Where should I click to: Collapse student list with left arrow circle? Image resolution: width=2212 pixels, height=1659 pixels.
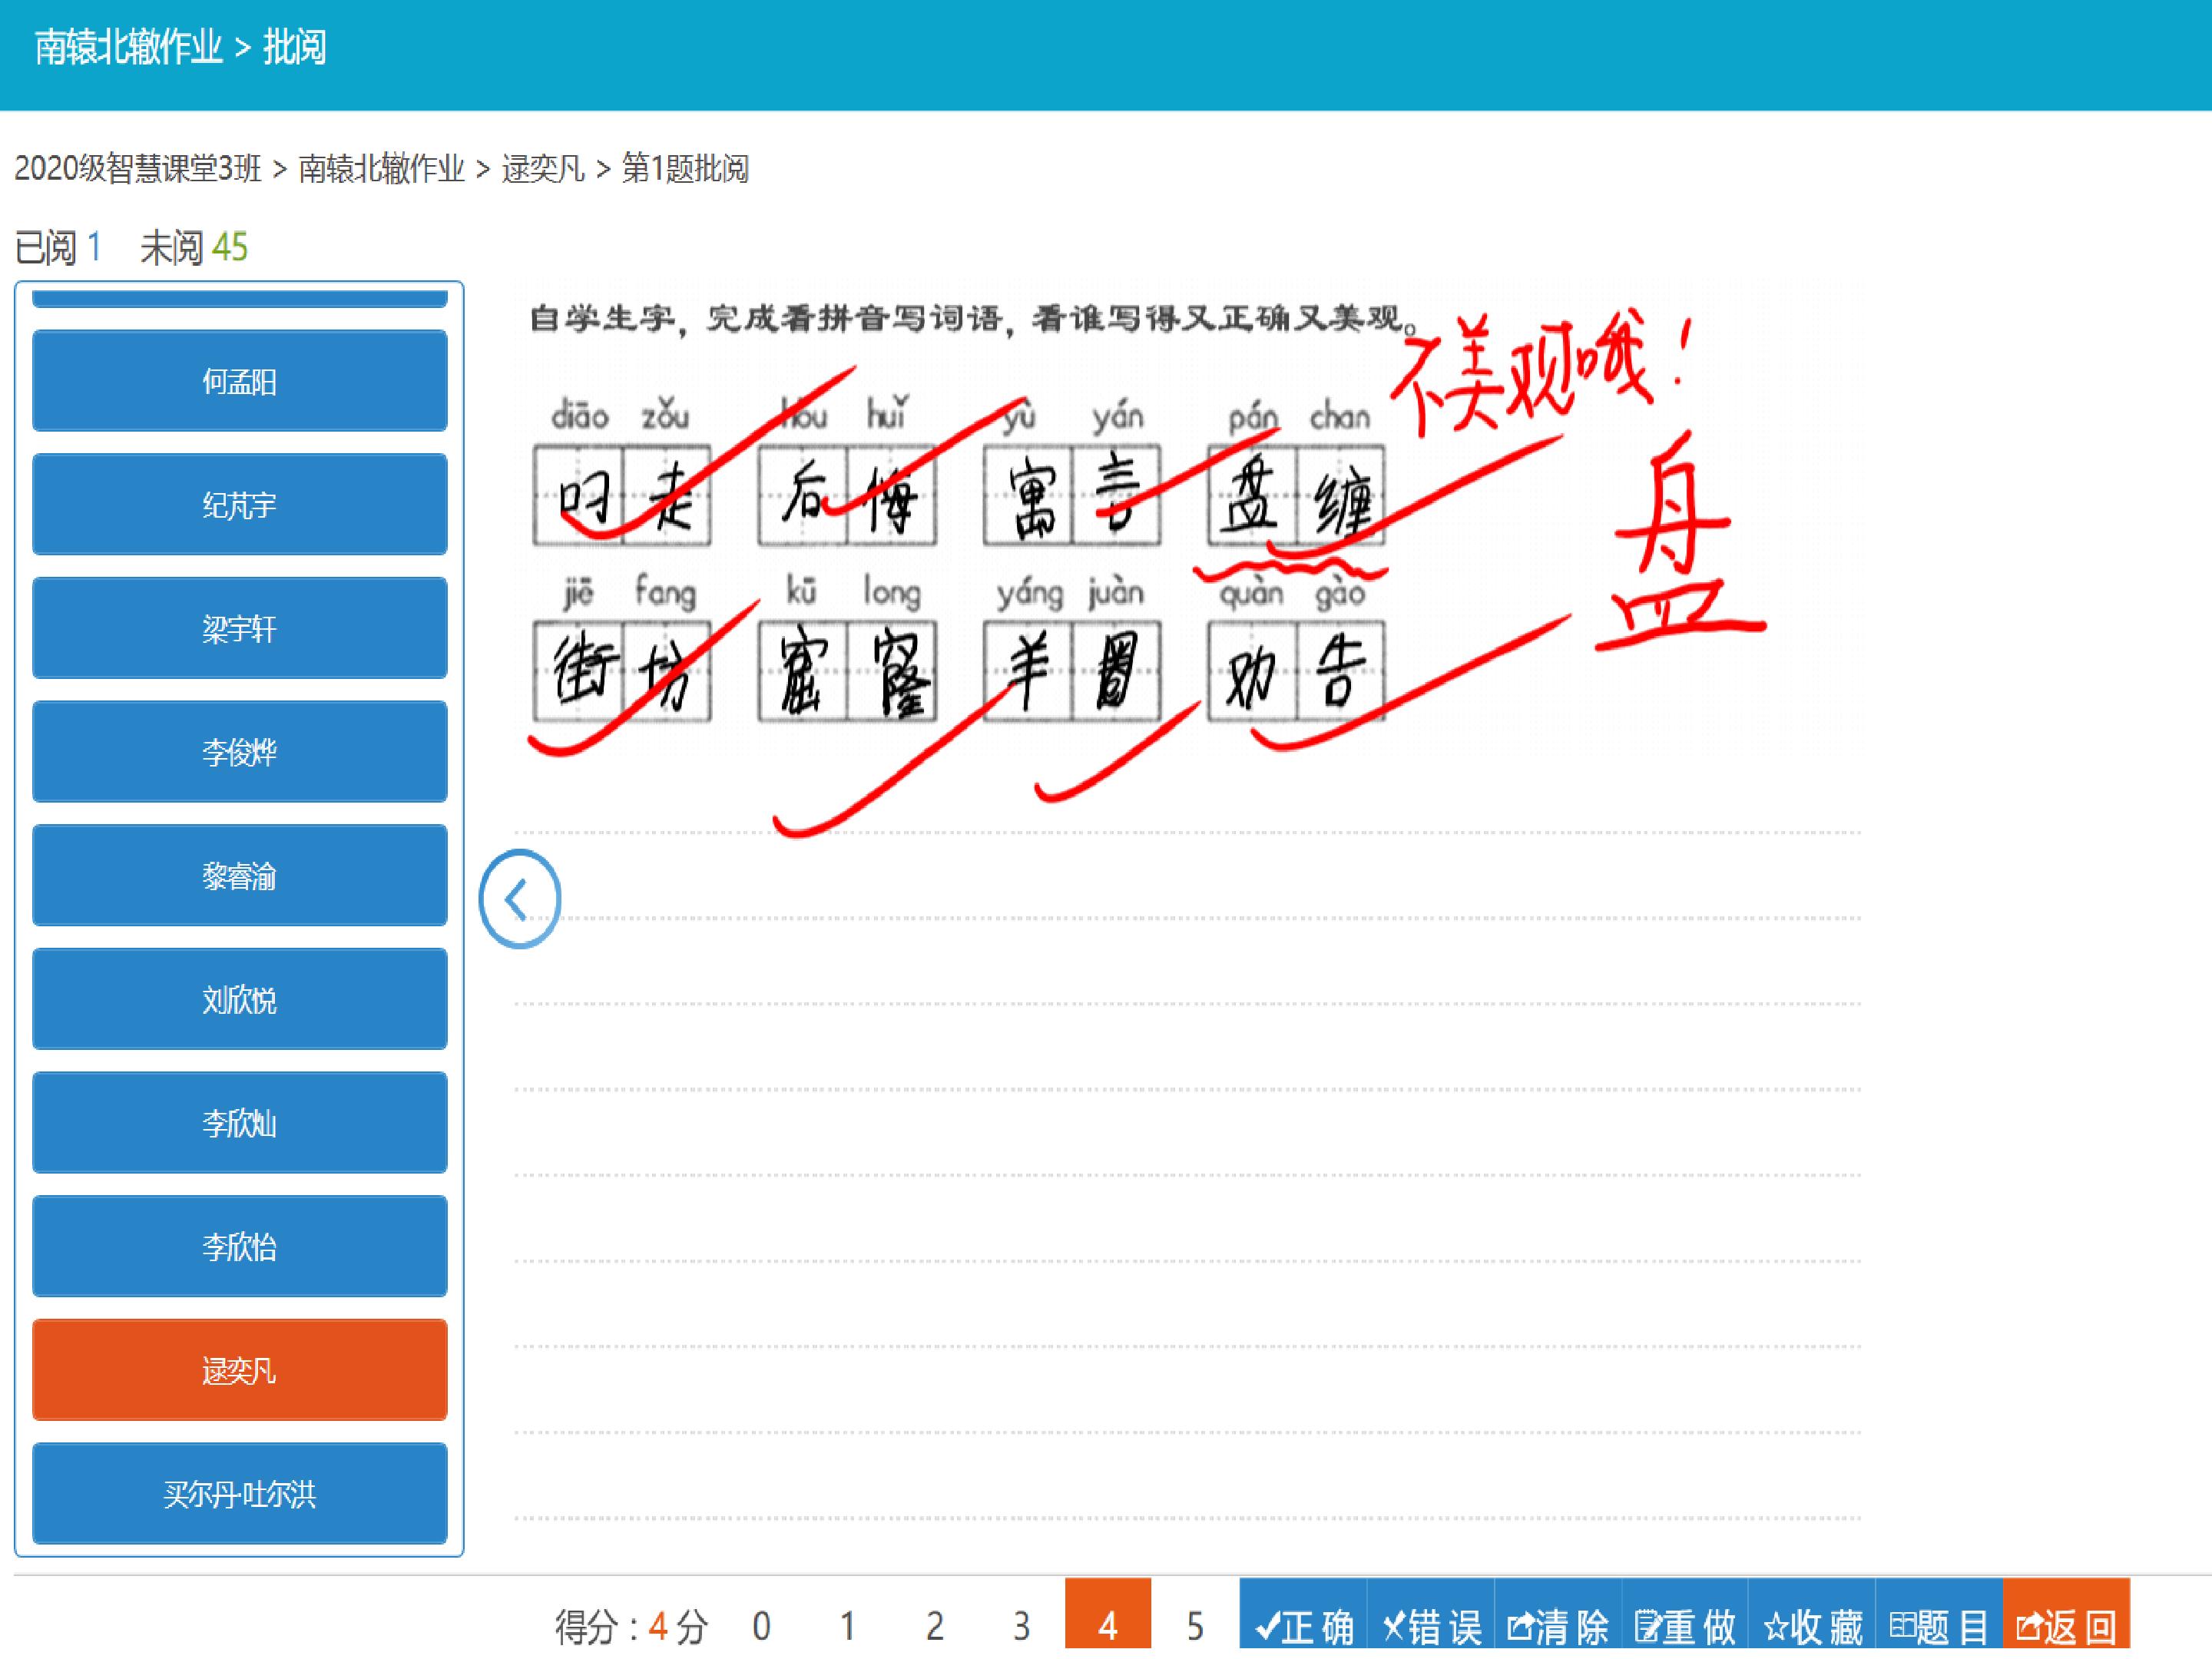520,899
